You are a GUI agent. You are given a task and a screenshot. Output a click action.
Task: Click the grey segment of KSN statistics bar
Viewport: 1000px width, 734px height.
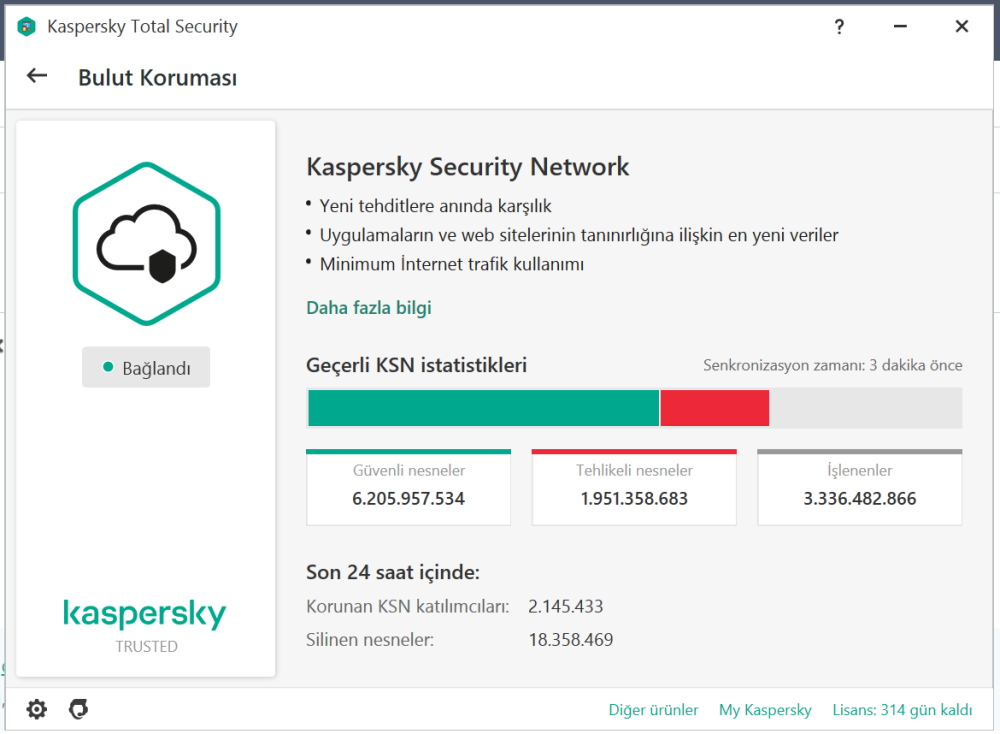pos(865,408)
